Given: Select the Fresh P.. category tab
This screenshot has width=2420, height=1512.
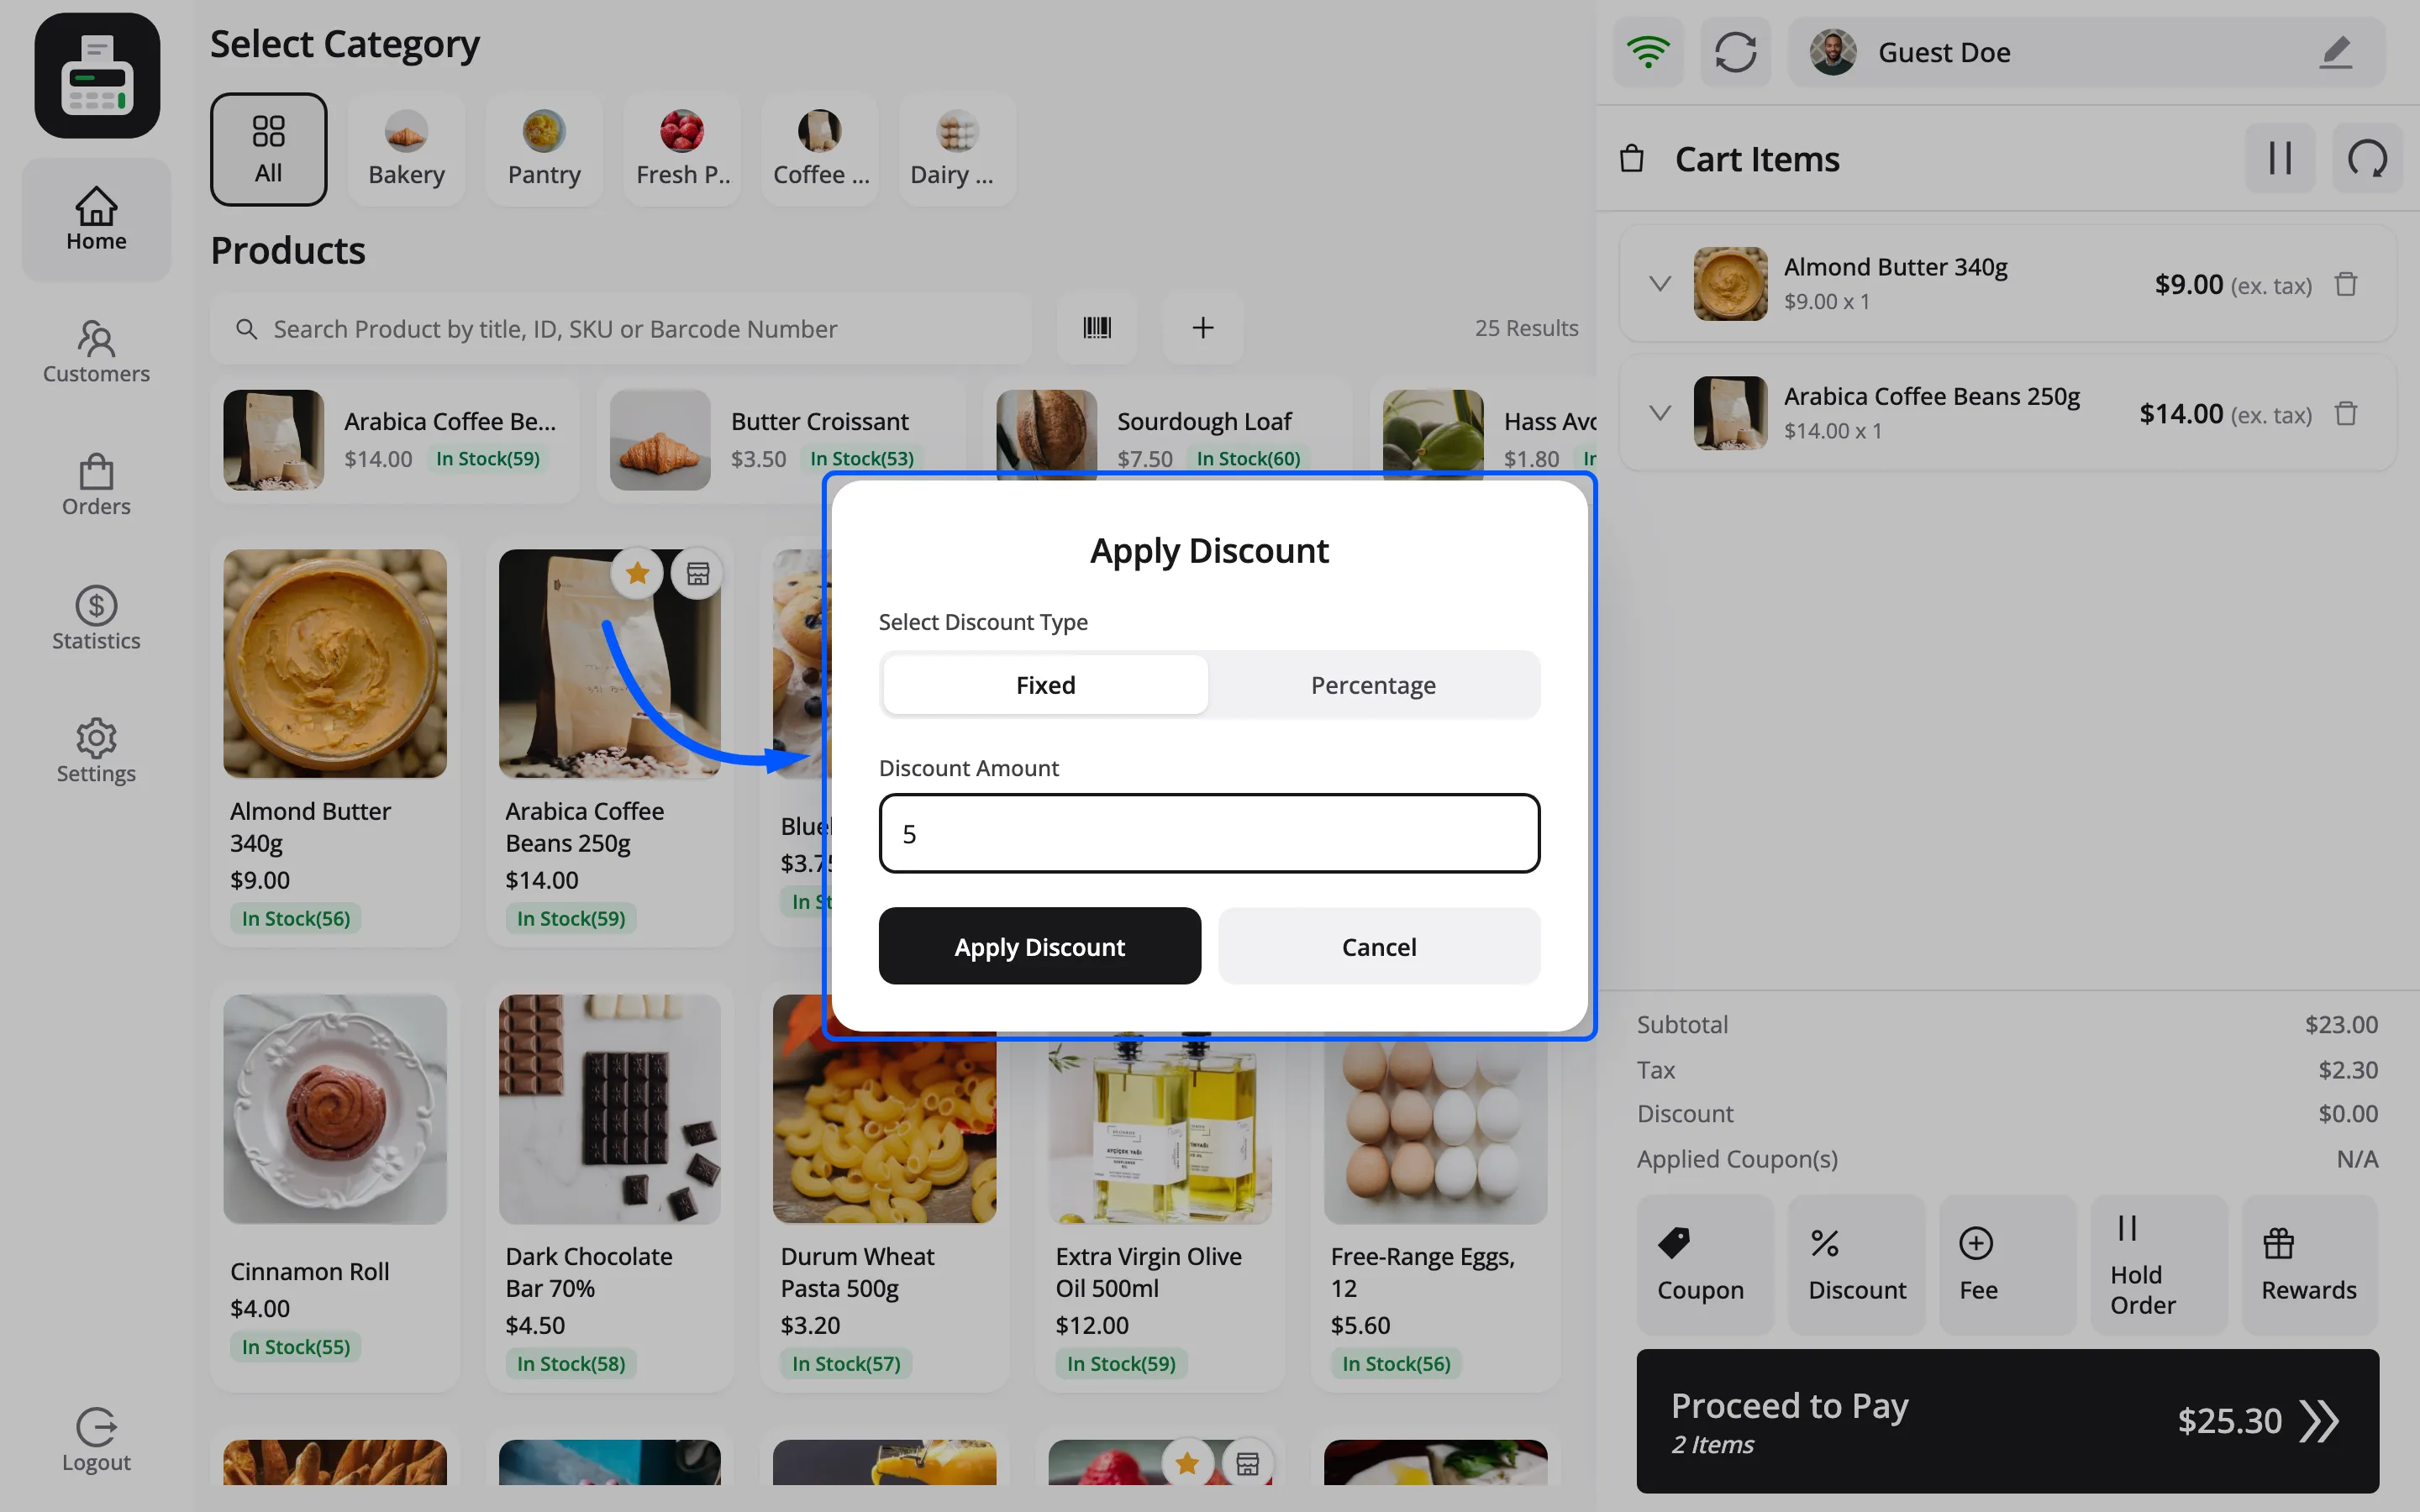Looking at the screenshot, I should (682, 150).
